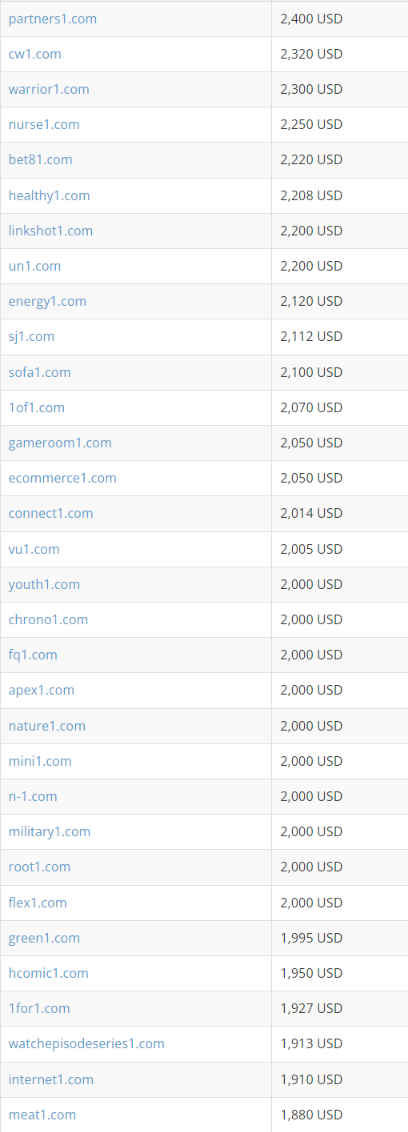Image resolution: width=408 pixels, height=1132 pixels.
Task: Open the apex1.com link
Action: click(41, 690)
